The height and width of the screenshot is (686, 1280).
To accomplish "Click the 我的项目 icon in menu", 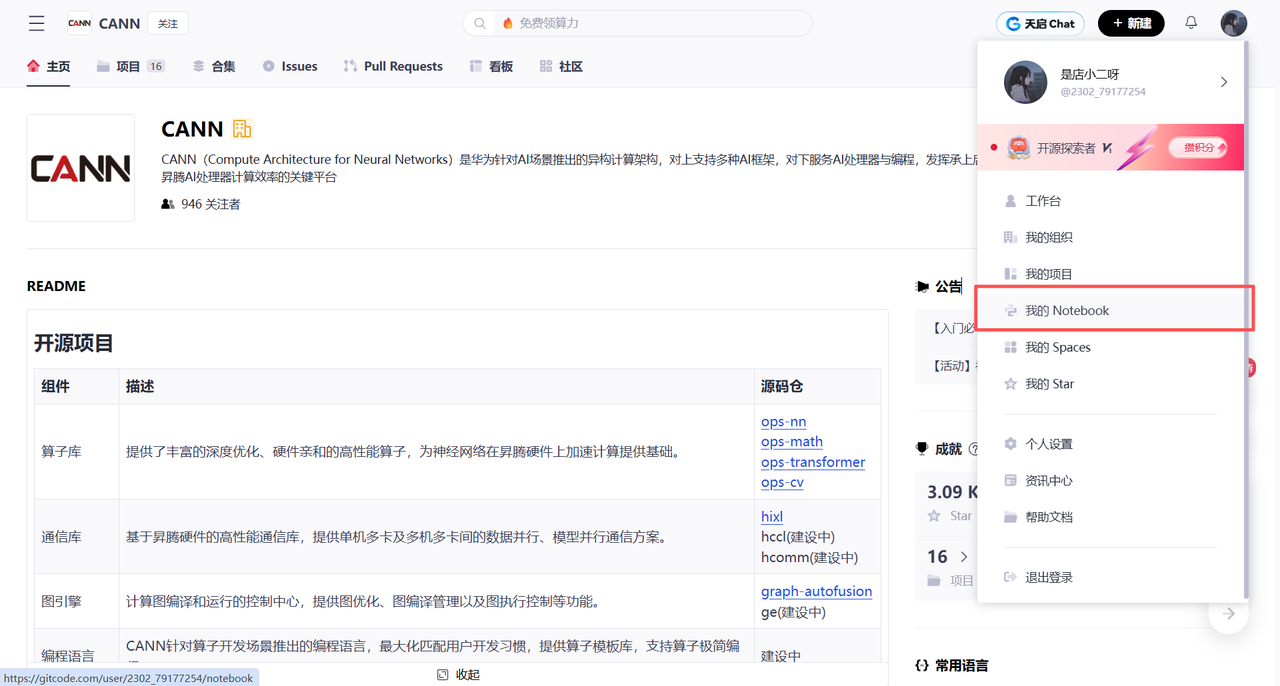I will point(1010,274).
